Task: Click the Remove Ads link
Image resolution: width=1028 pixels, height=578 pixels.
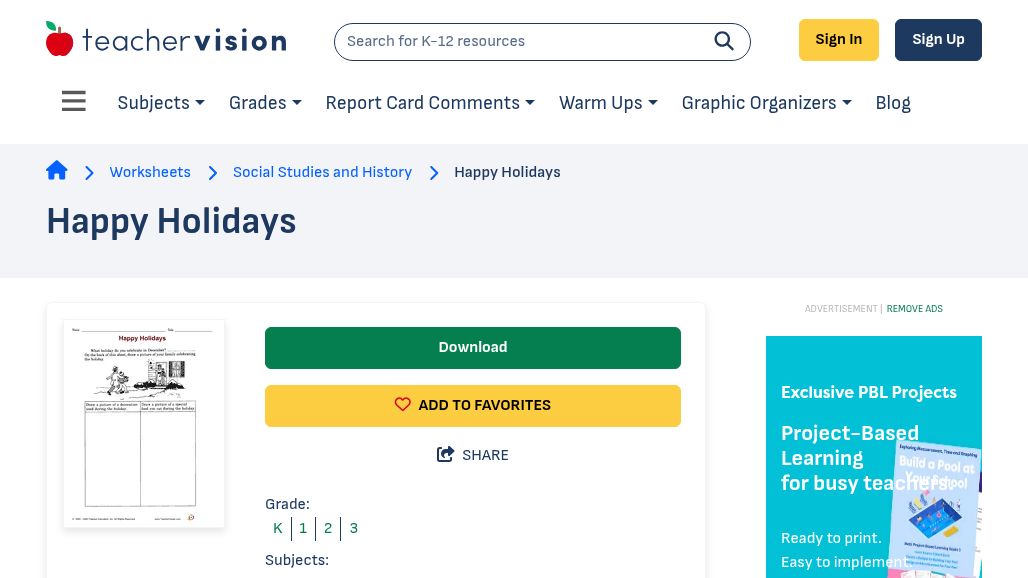Action: (x=914, y=309)
